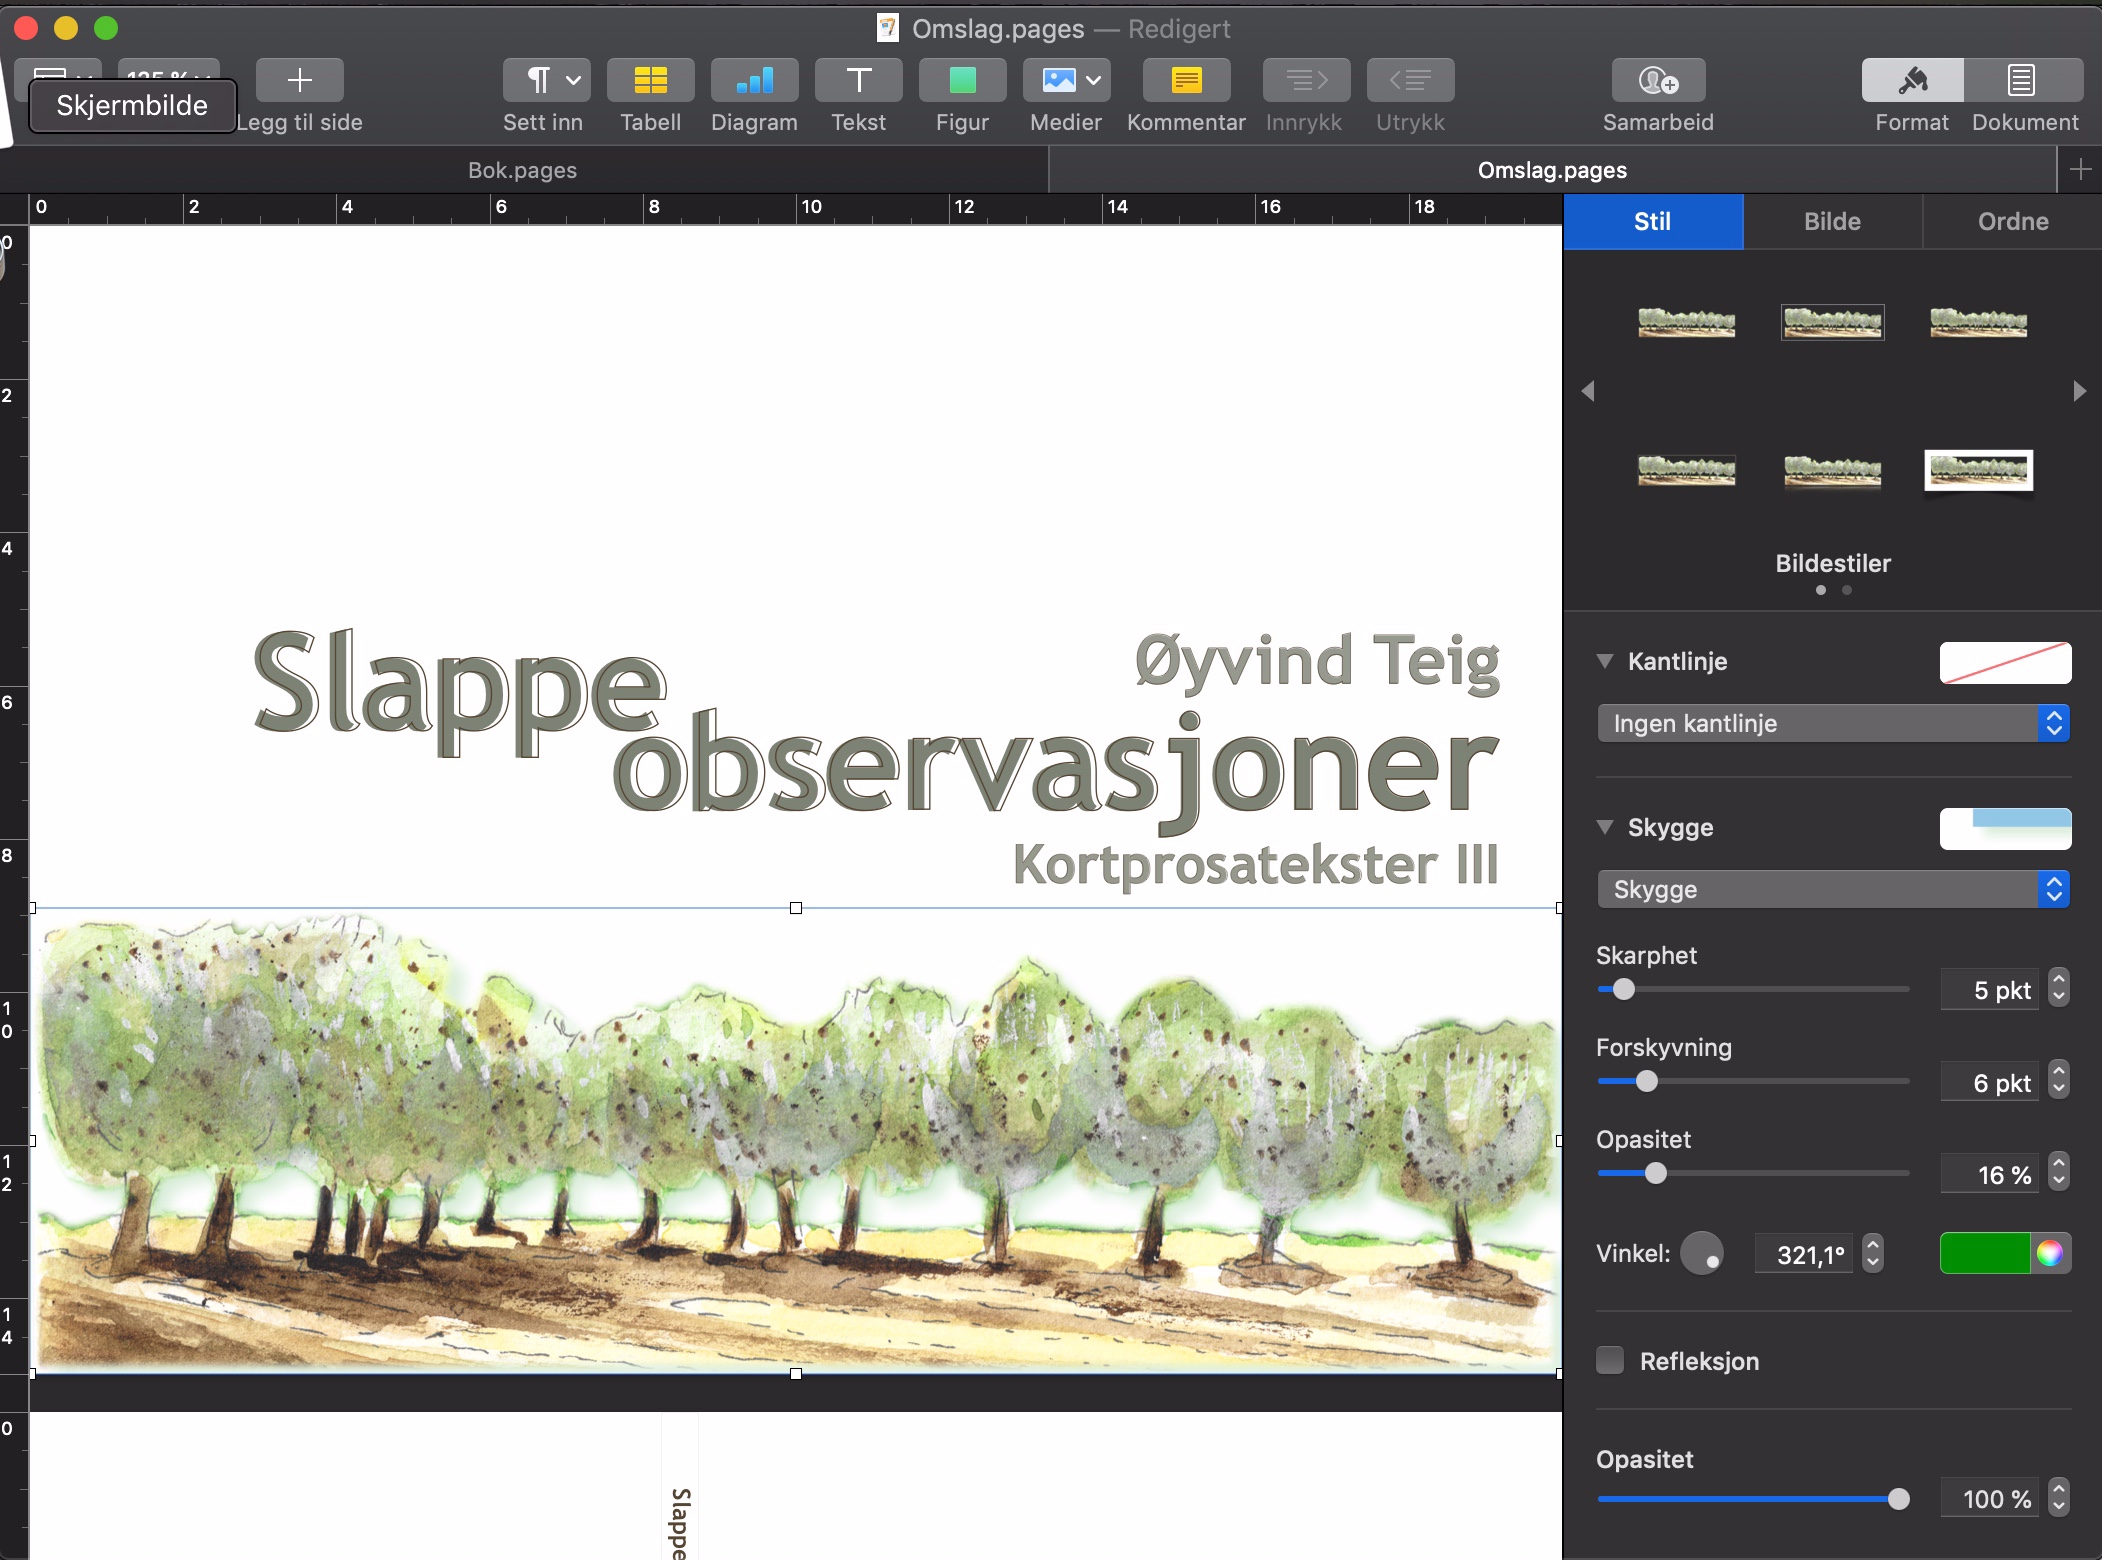Screen dimensions: 2102x1560
Task: Switch to the Ordne tab
Action: (x=2012, y=221)
